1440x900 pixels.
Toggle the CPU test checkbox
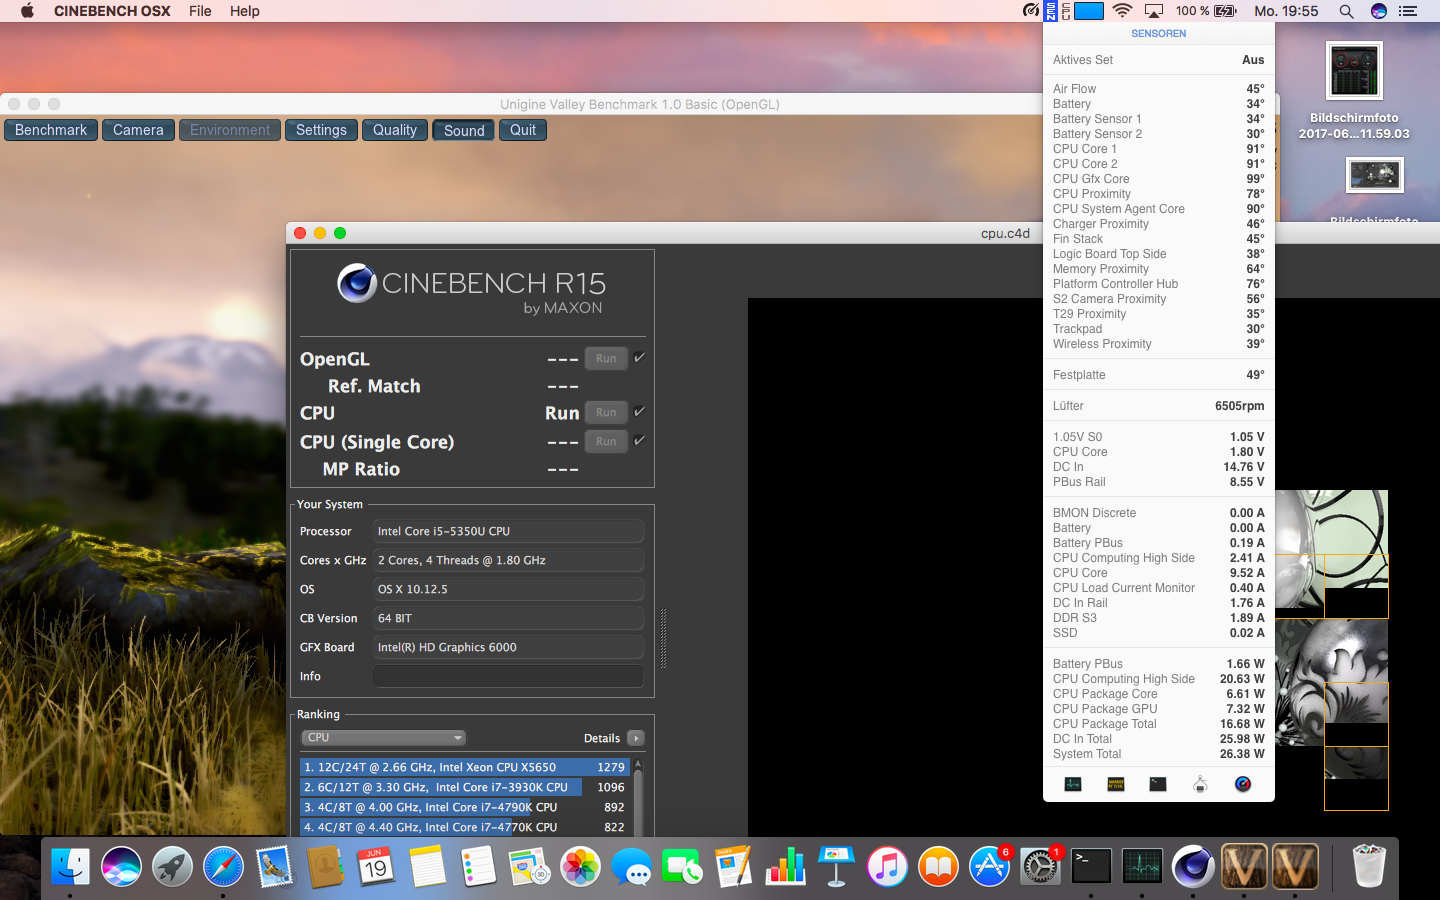click(x=640, y=411)
